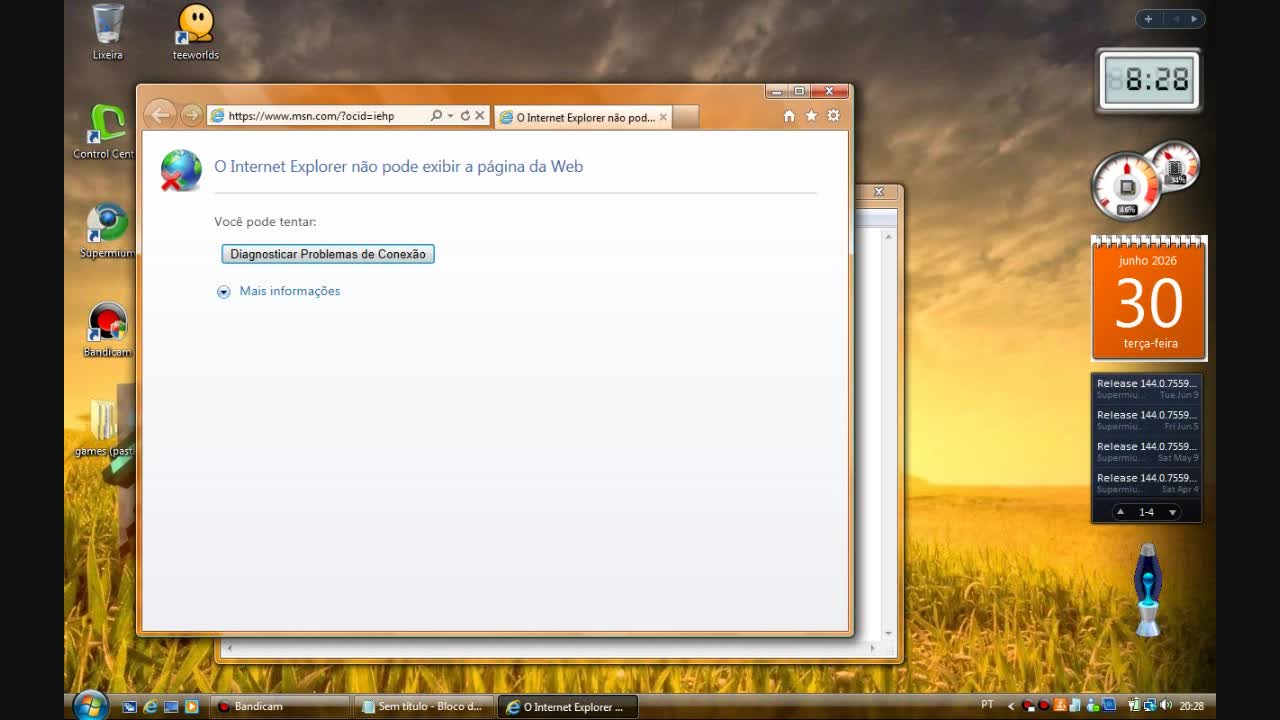This screenshot has height=720, width=1280.
Task: Select the games folder desktop icon
Action: [x=104, y=428]
